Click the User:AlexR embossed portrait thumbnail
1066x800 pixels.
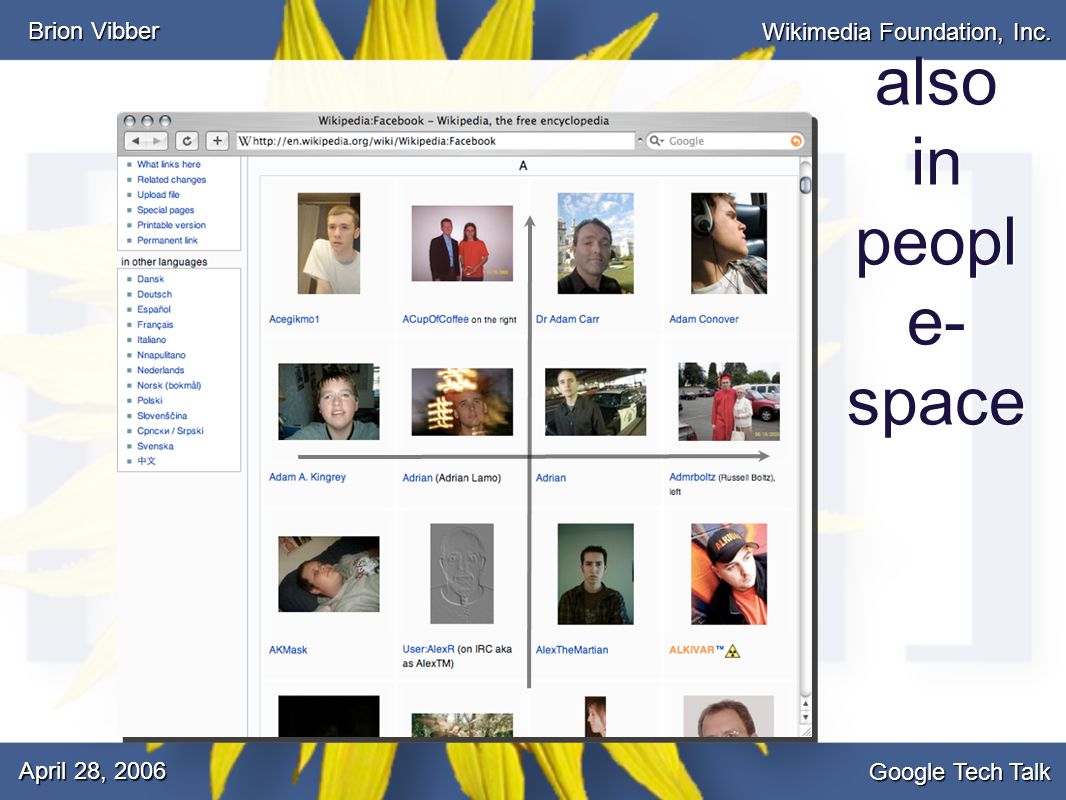(462, 574)
